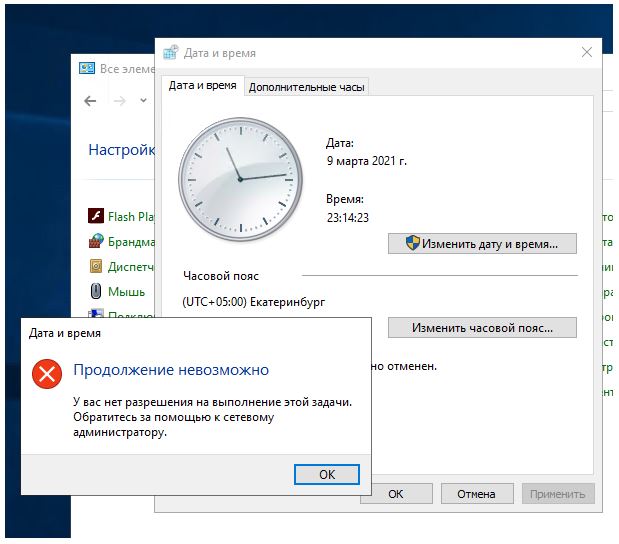This screenshot has height=544, width=619.
Task: Select the Дата и время tab
Action: [202, 86]
